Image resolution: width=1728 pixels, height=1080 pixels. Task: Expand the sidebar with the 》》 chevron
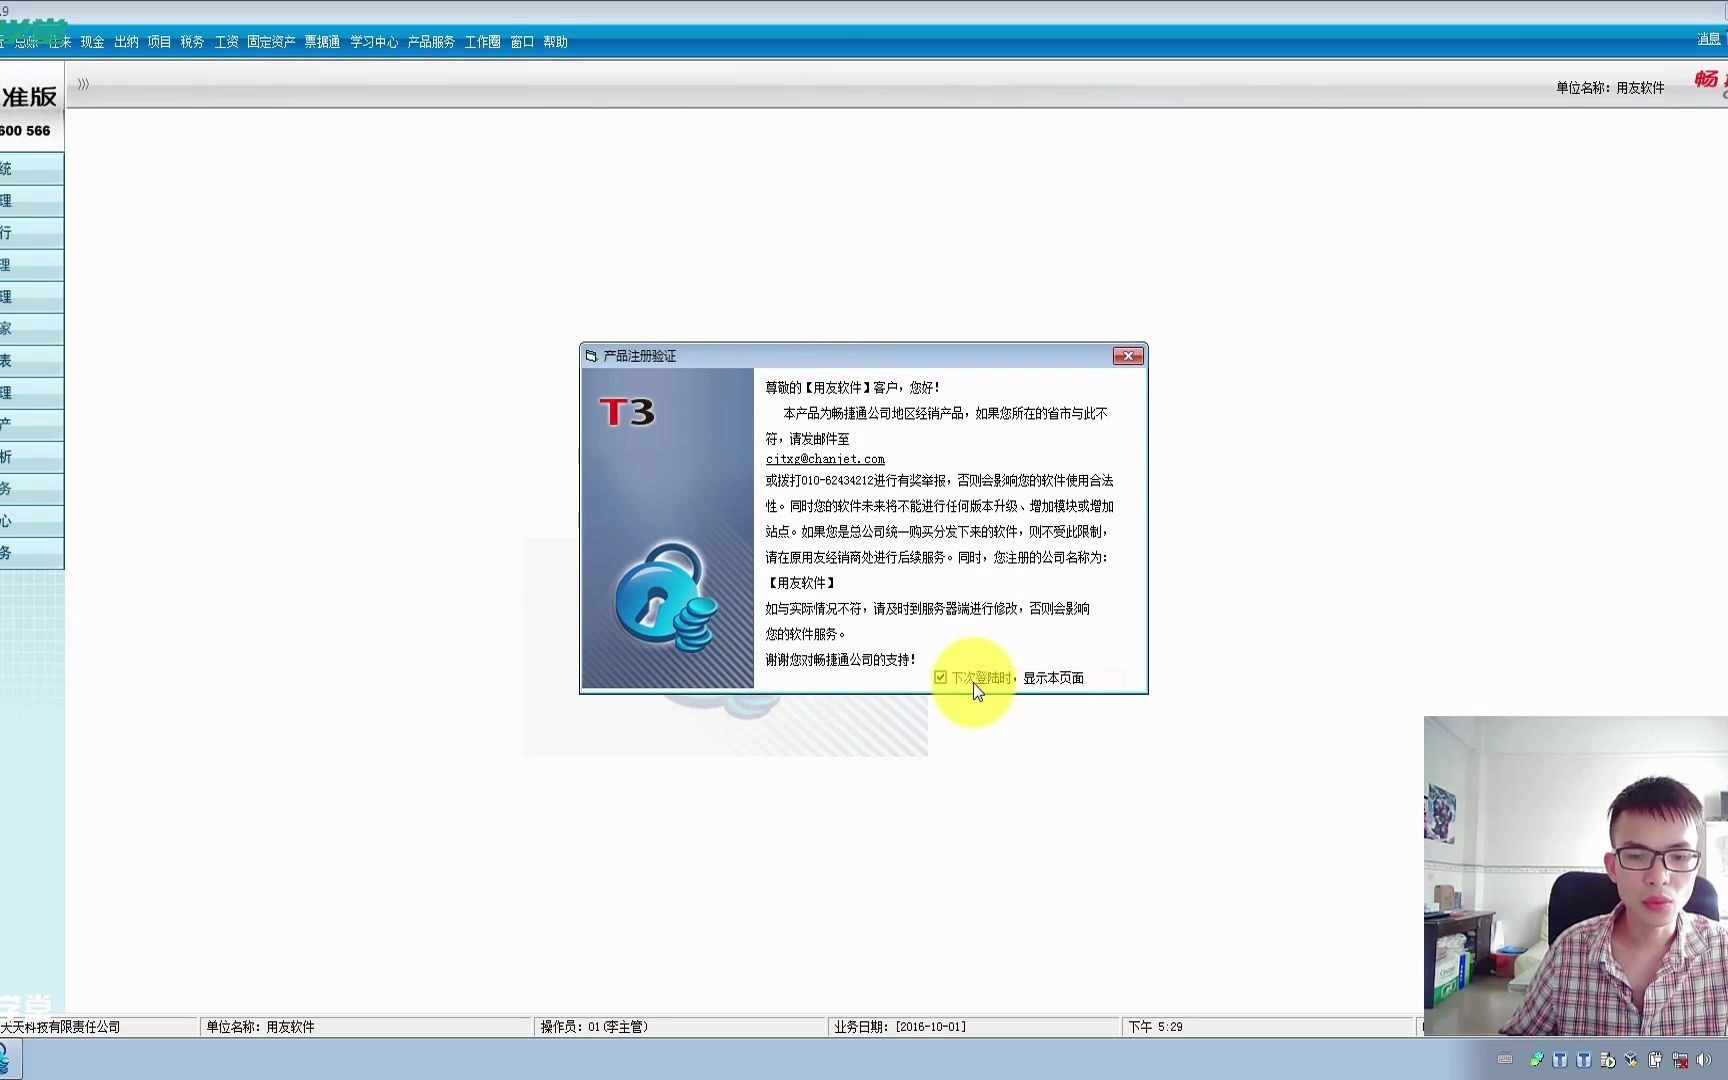[83, 85]
